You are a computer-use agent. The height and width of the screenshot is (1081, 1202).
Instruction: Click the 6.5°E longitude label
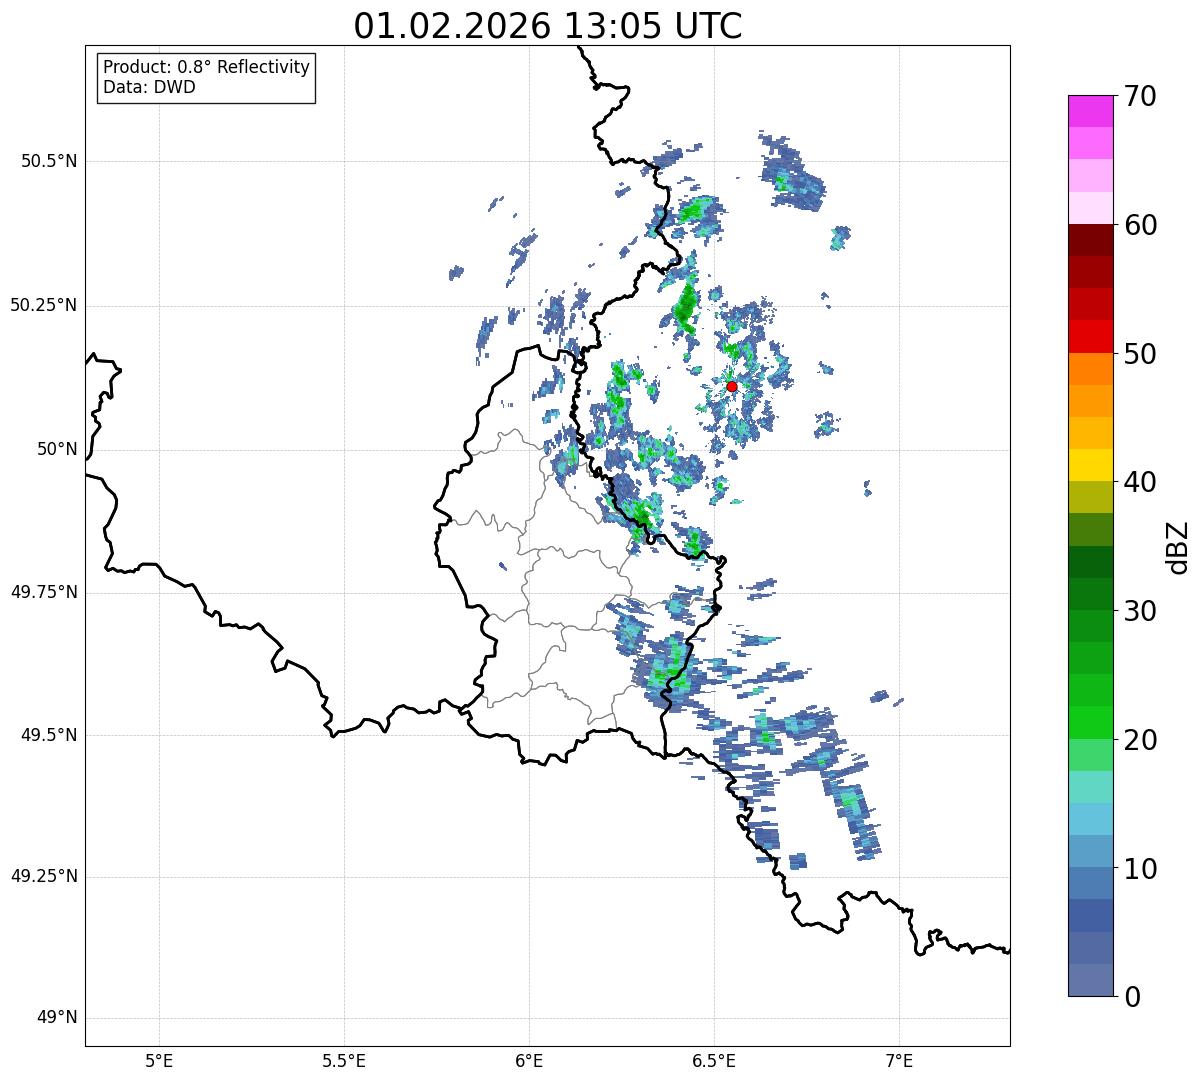(714, 1060)
